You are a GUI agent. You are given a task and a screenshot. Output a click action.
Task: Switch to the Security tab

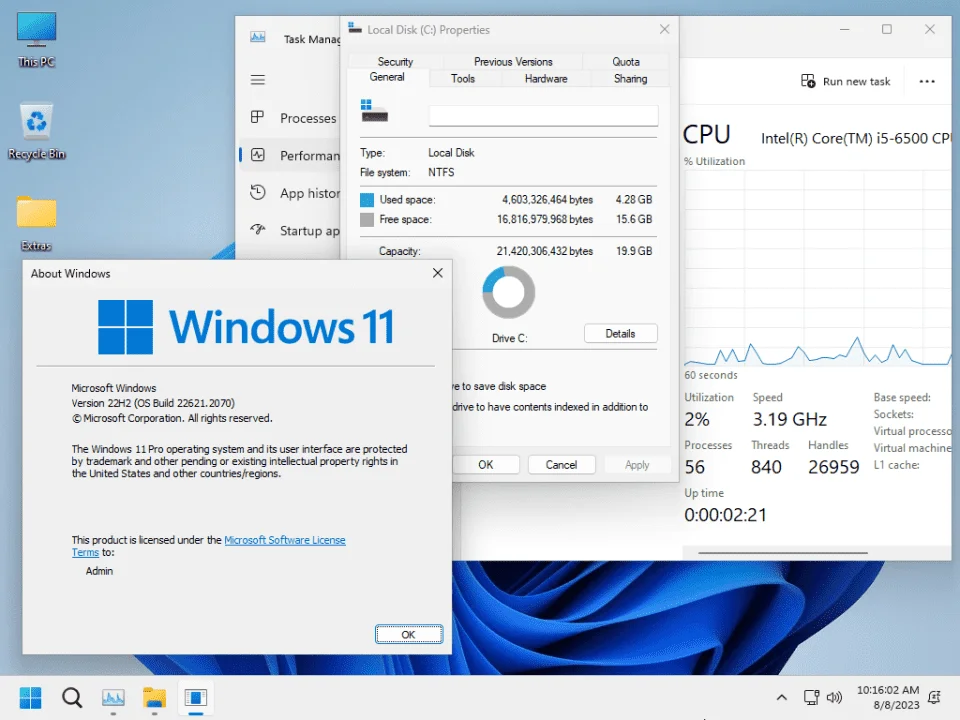[395, 62]
